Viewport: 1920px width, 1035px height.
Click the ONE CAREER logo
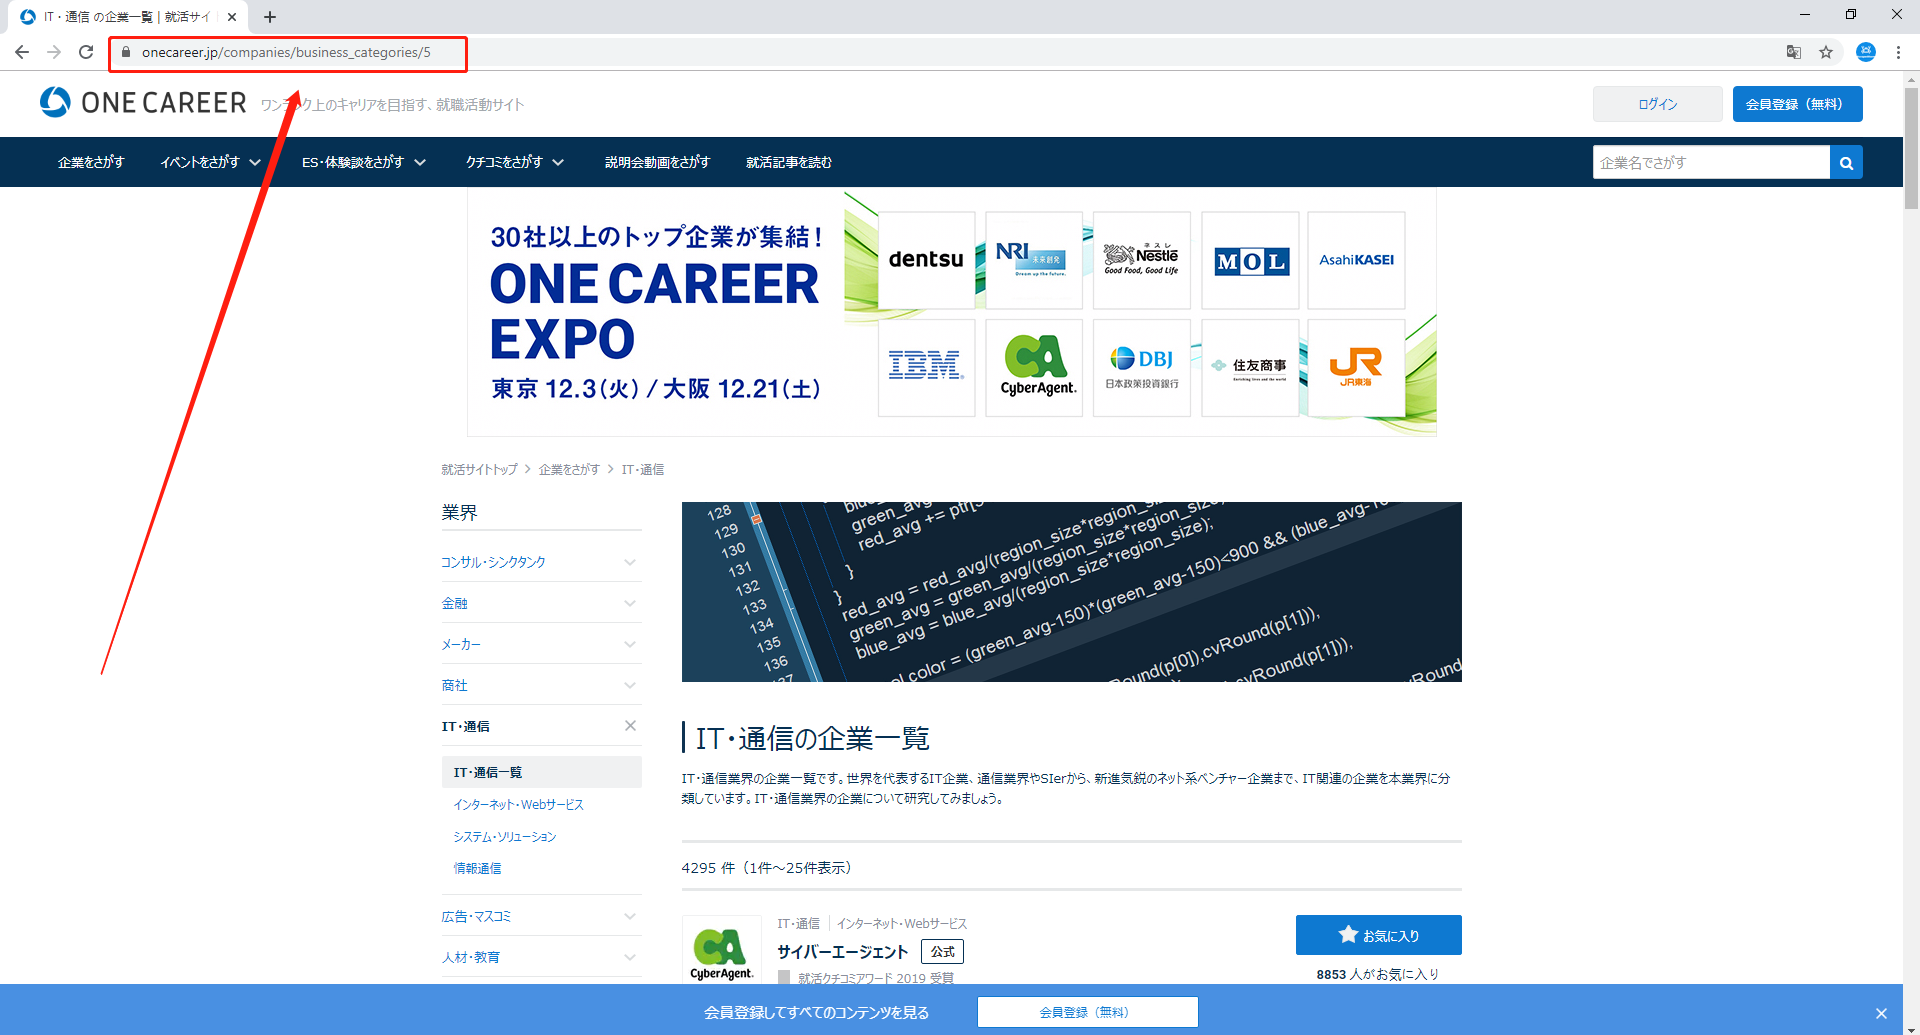(x=143, y=102)
